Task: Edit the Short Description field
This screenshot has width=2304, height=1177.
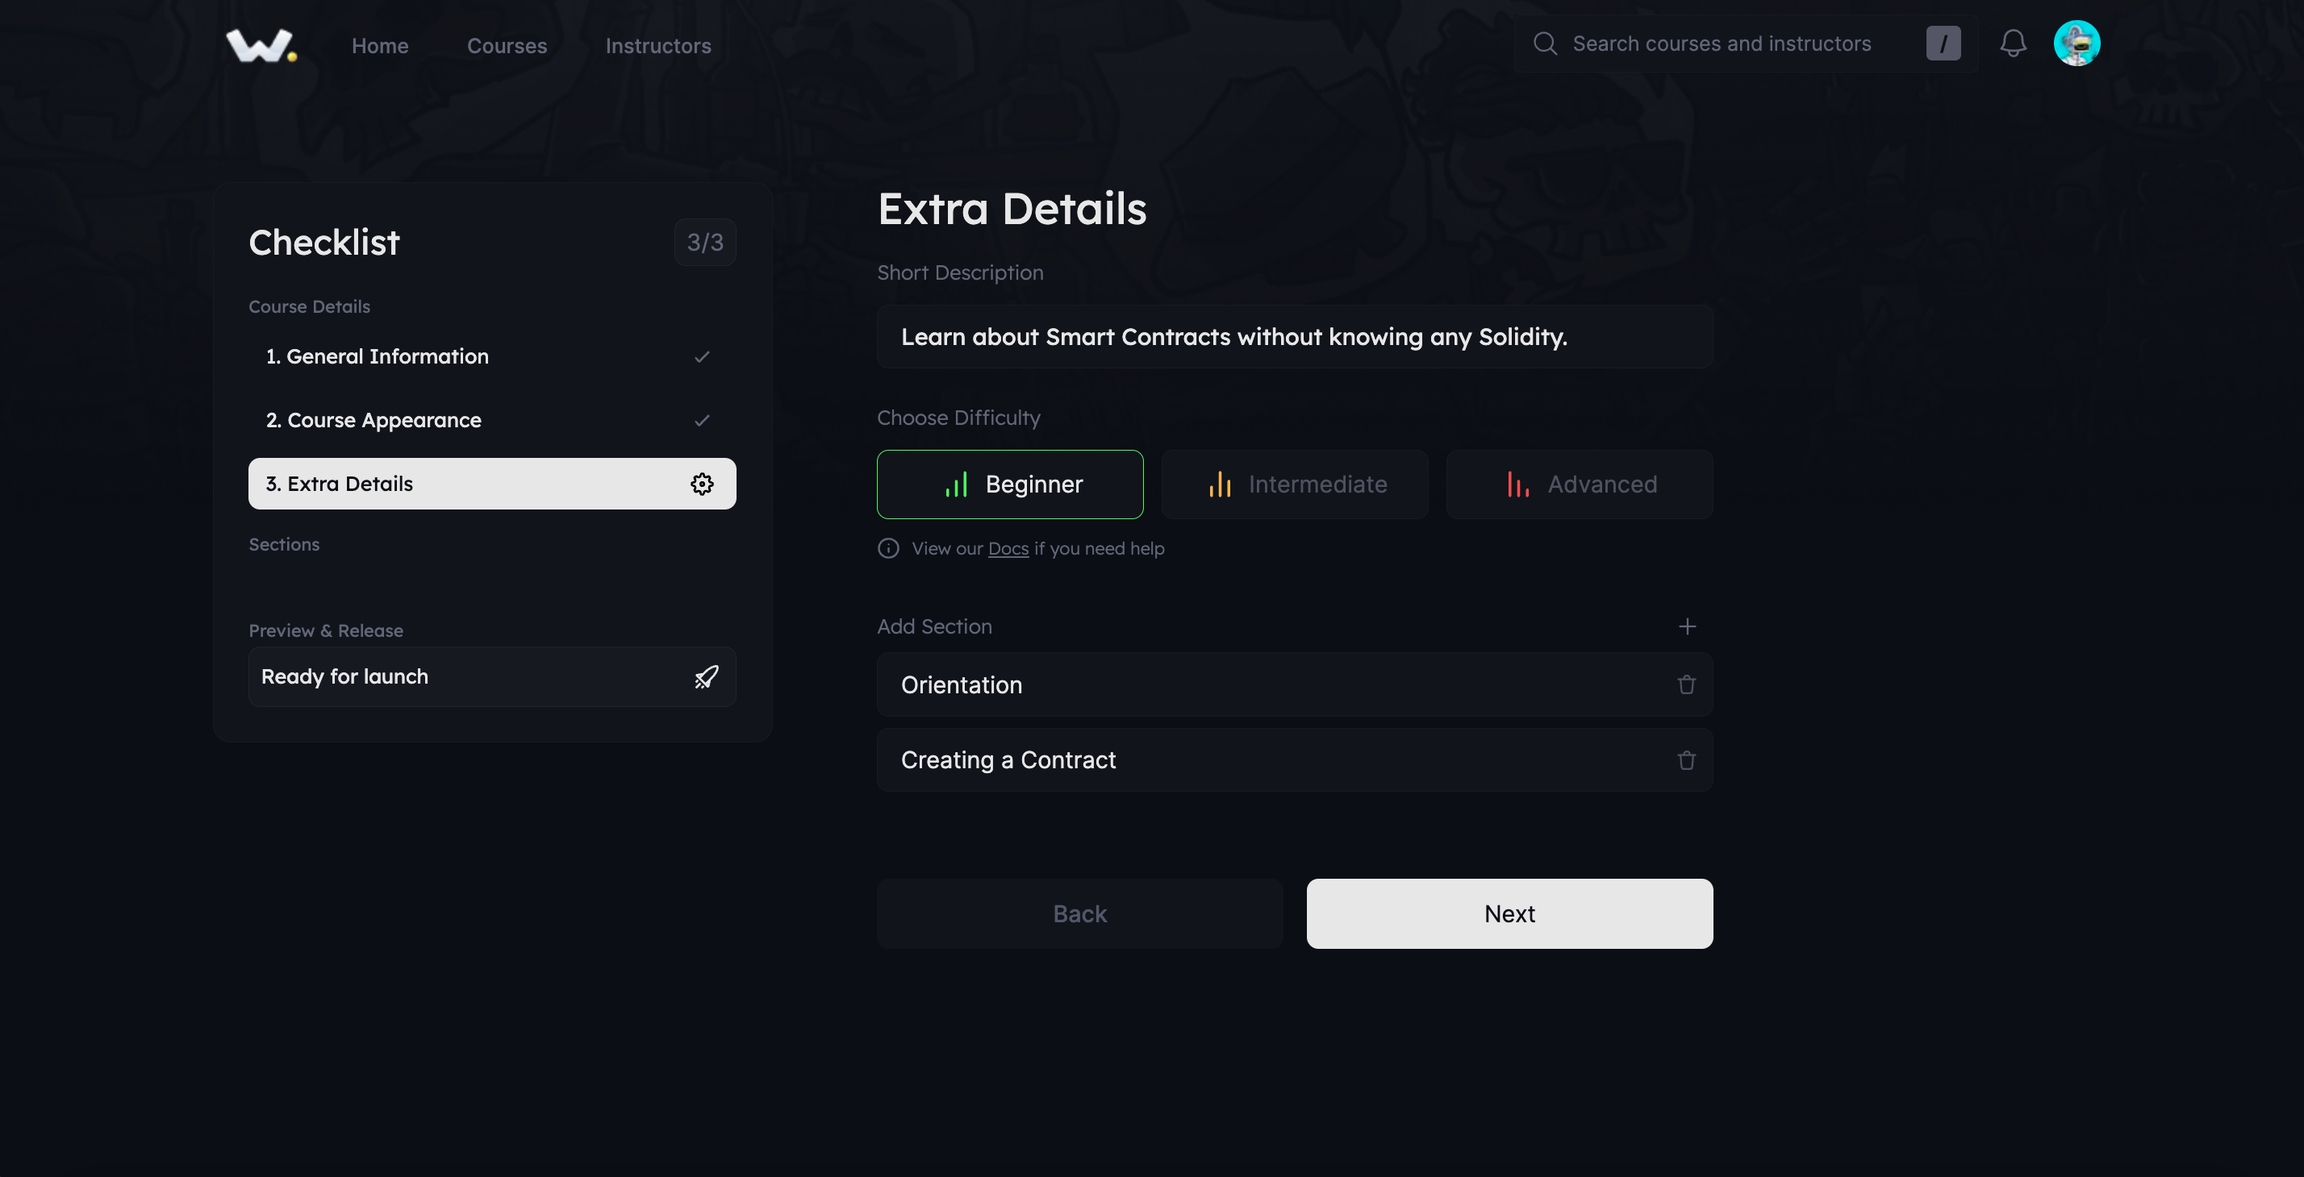Action: pyautogui.click(x=1294, y=337)
